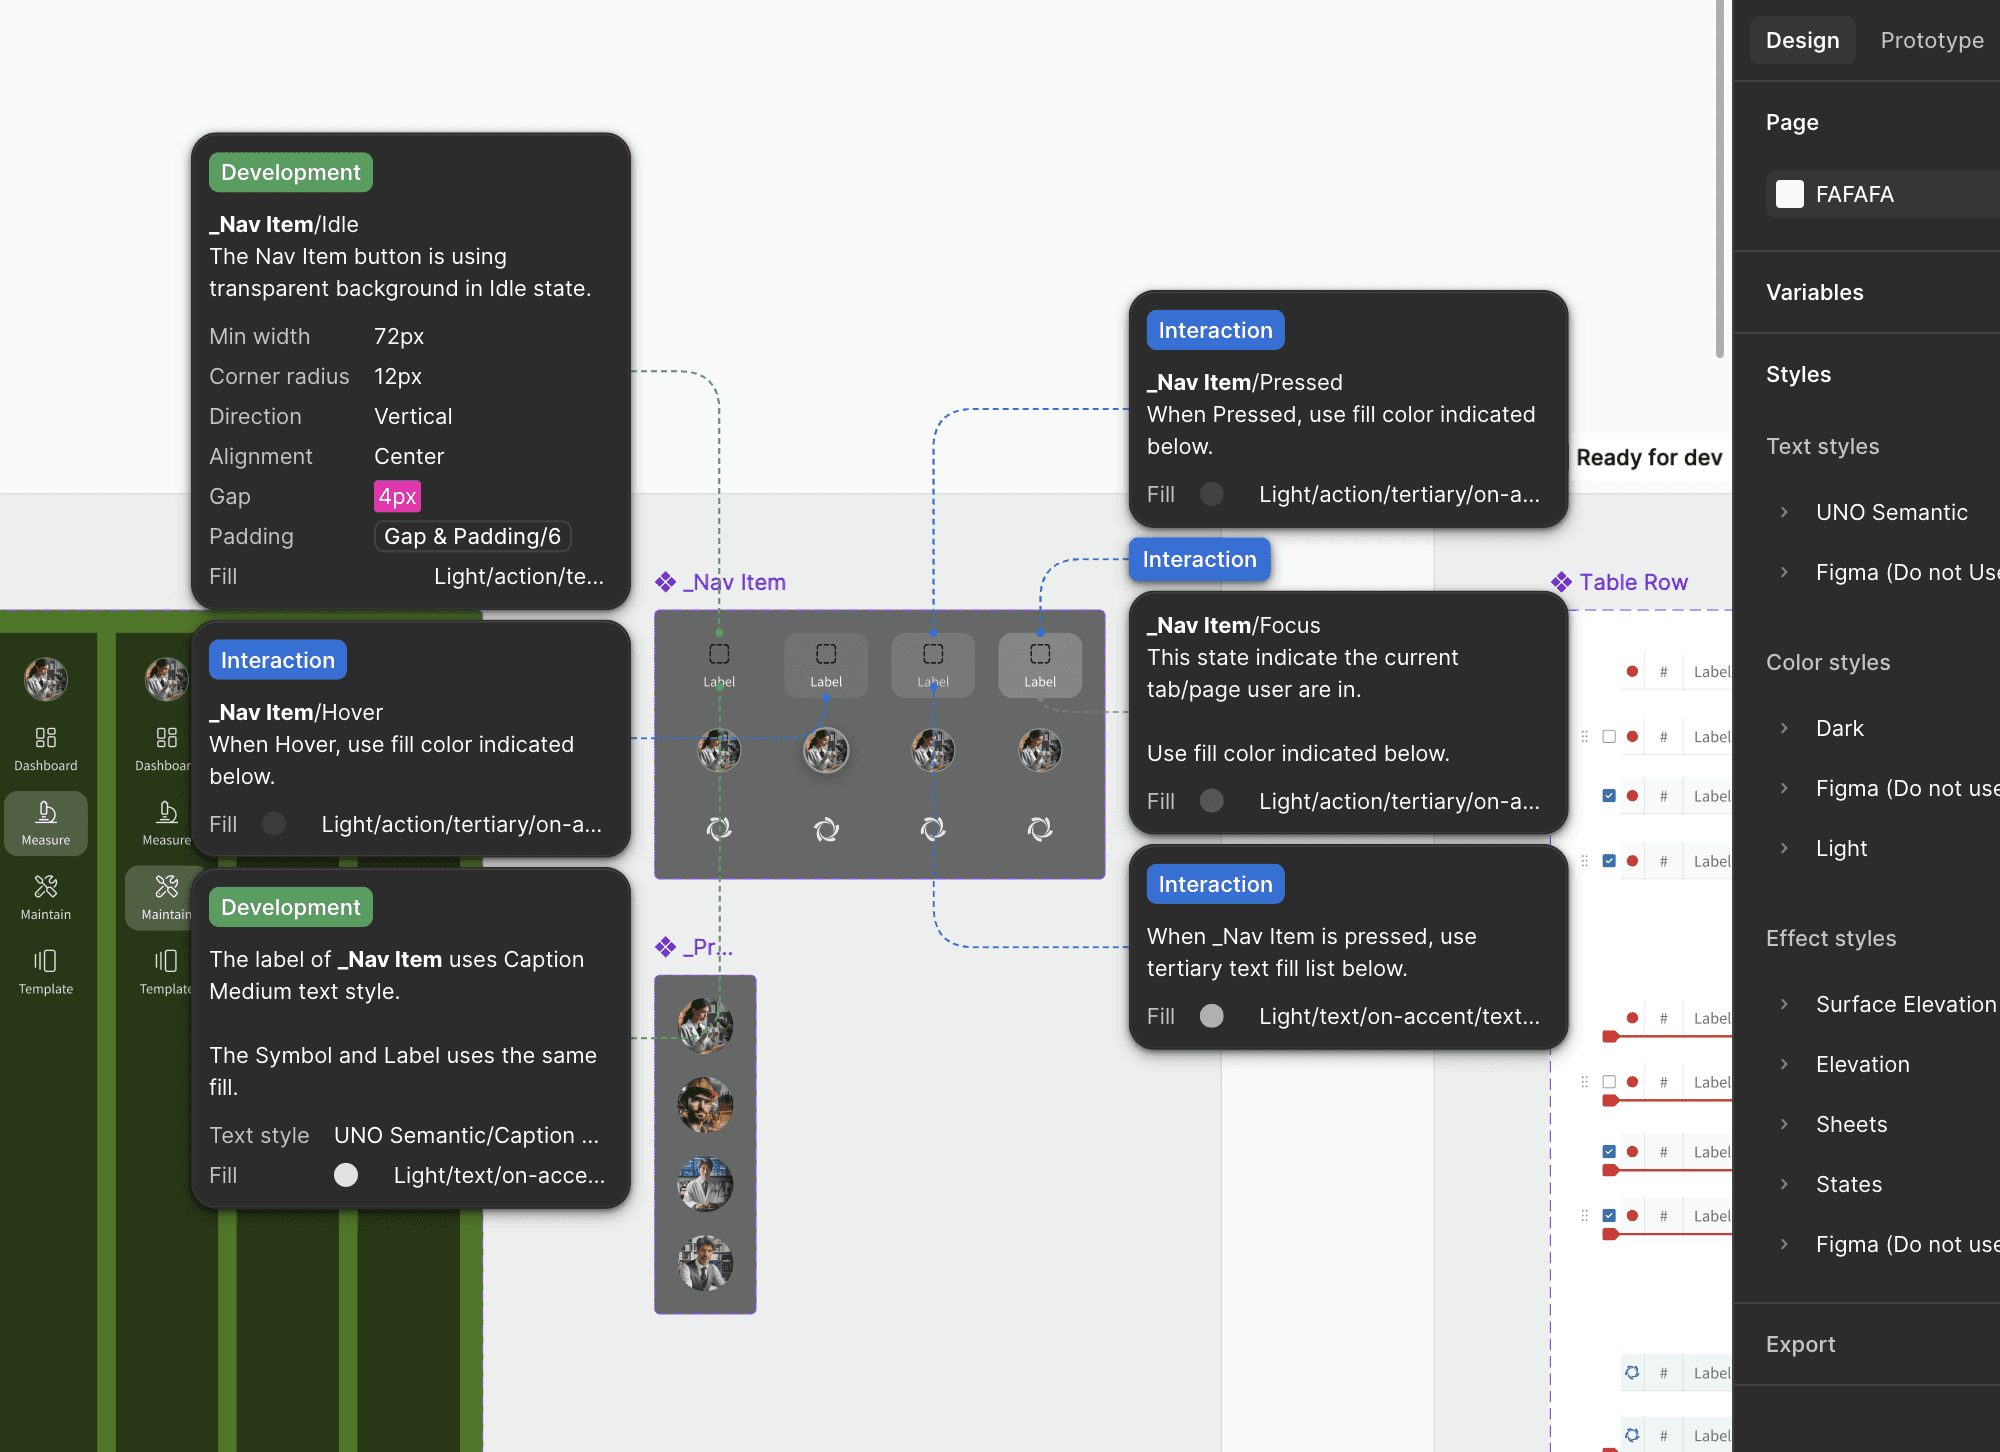
Task: Click the Export section header
Action: pos(1800,1344)
